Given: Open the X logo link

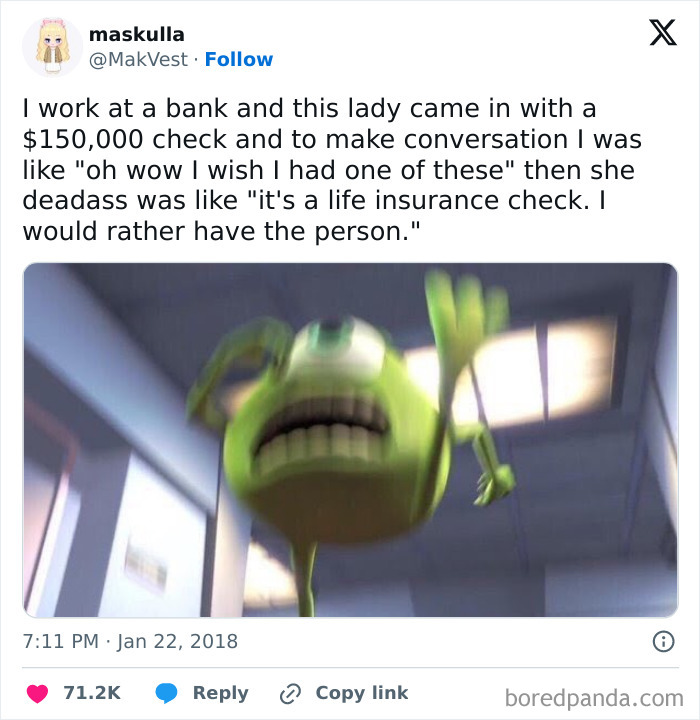Looking at the screenshot, I should 663,33.
